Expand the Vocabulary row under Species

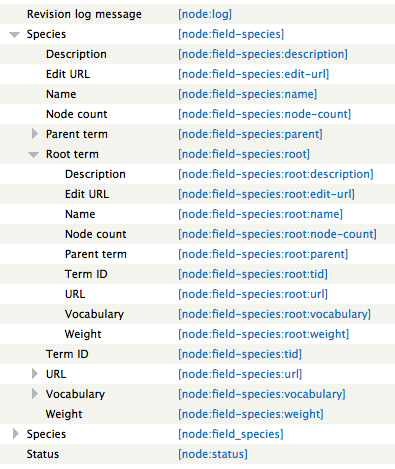click(34, 394)
